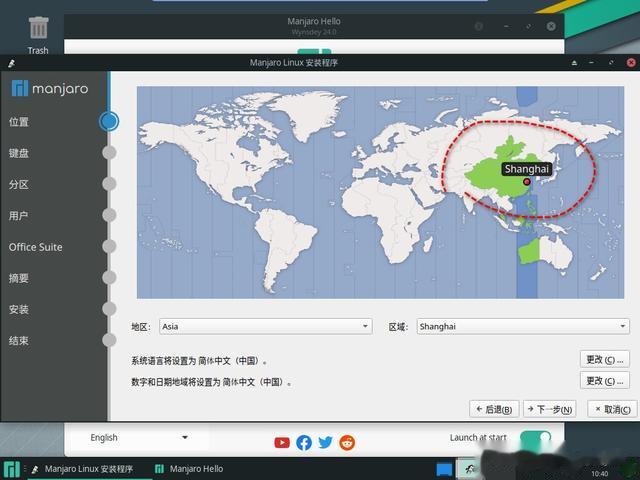
Task: Select the 摘要 step in sidebar
Action: [19, 278]
